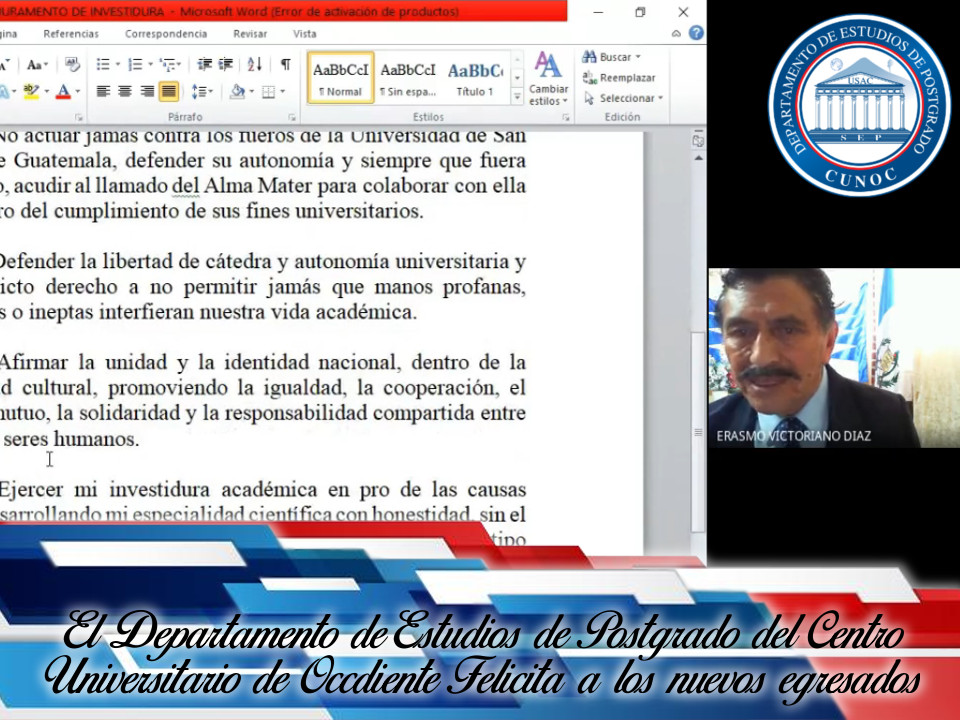
Task: Click the scroll-up arrow of the document
Action: click(x=698, y=158)
